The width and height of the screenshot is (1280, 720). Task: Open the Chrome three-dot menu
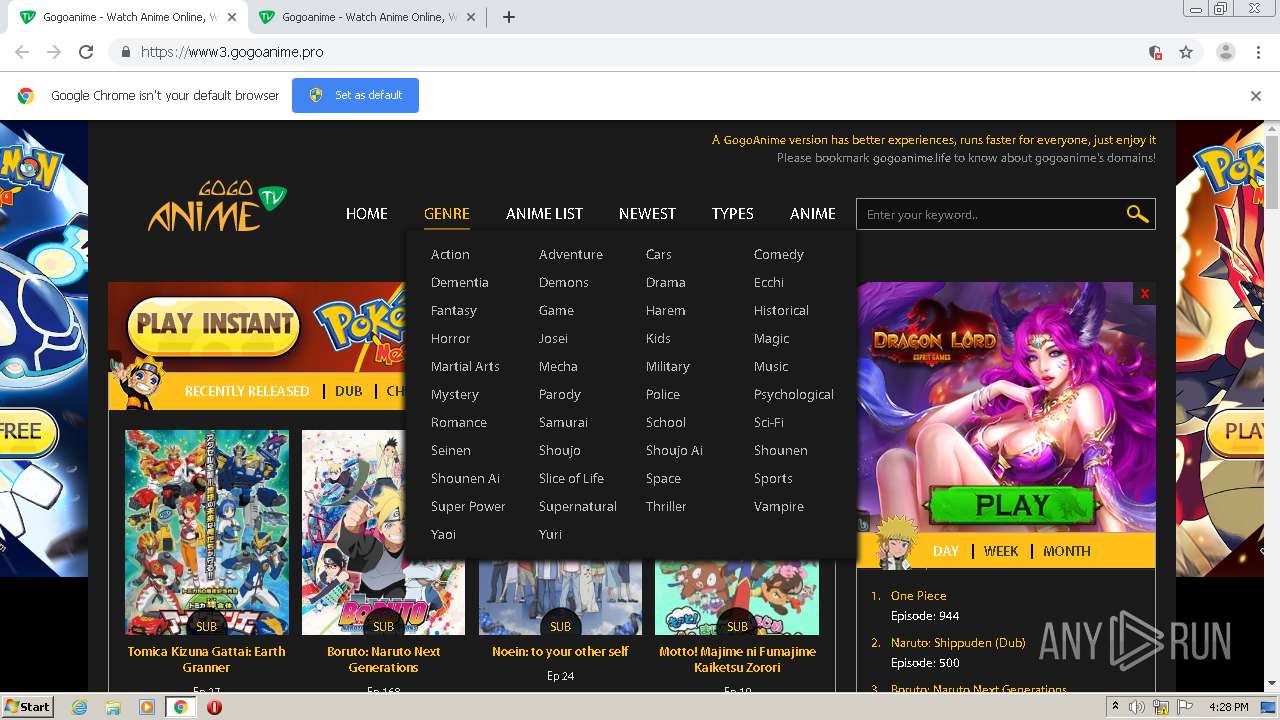tap(1257, 52)
